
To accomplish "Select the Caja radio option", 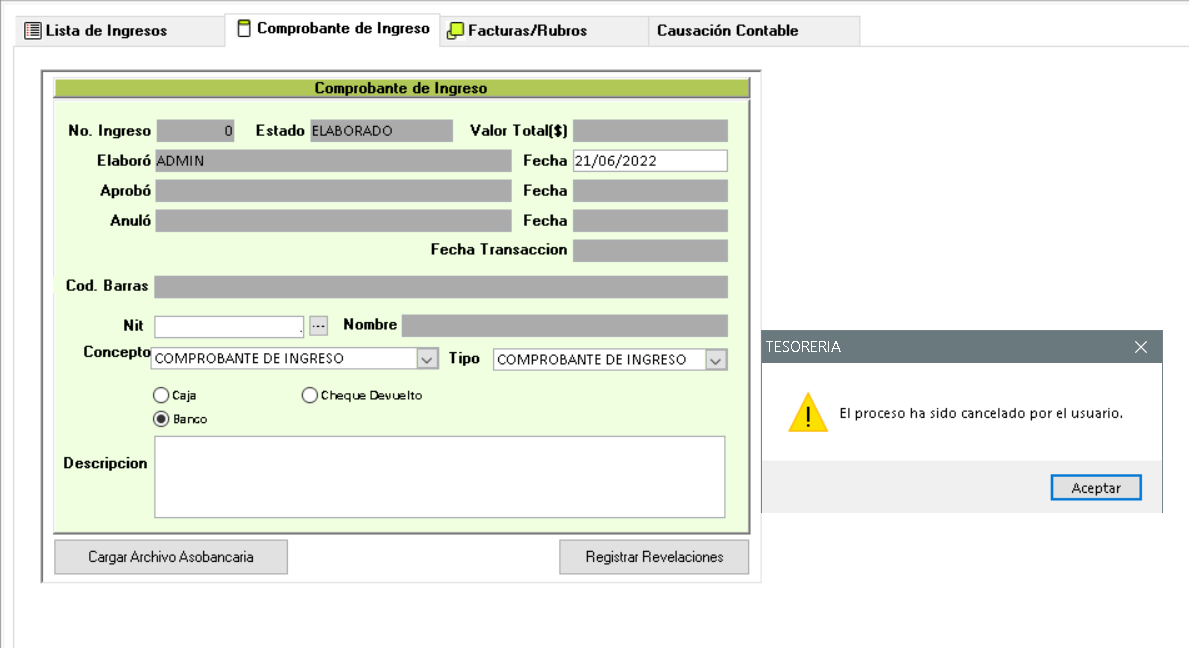I will 160,395.
